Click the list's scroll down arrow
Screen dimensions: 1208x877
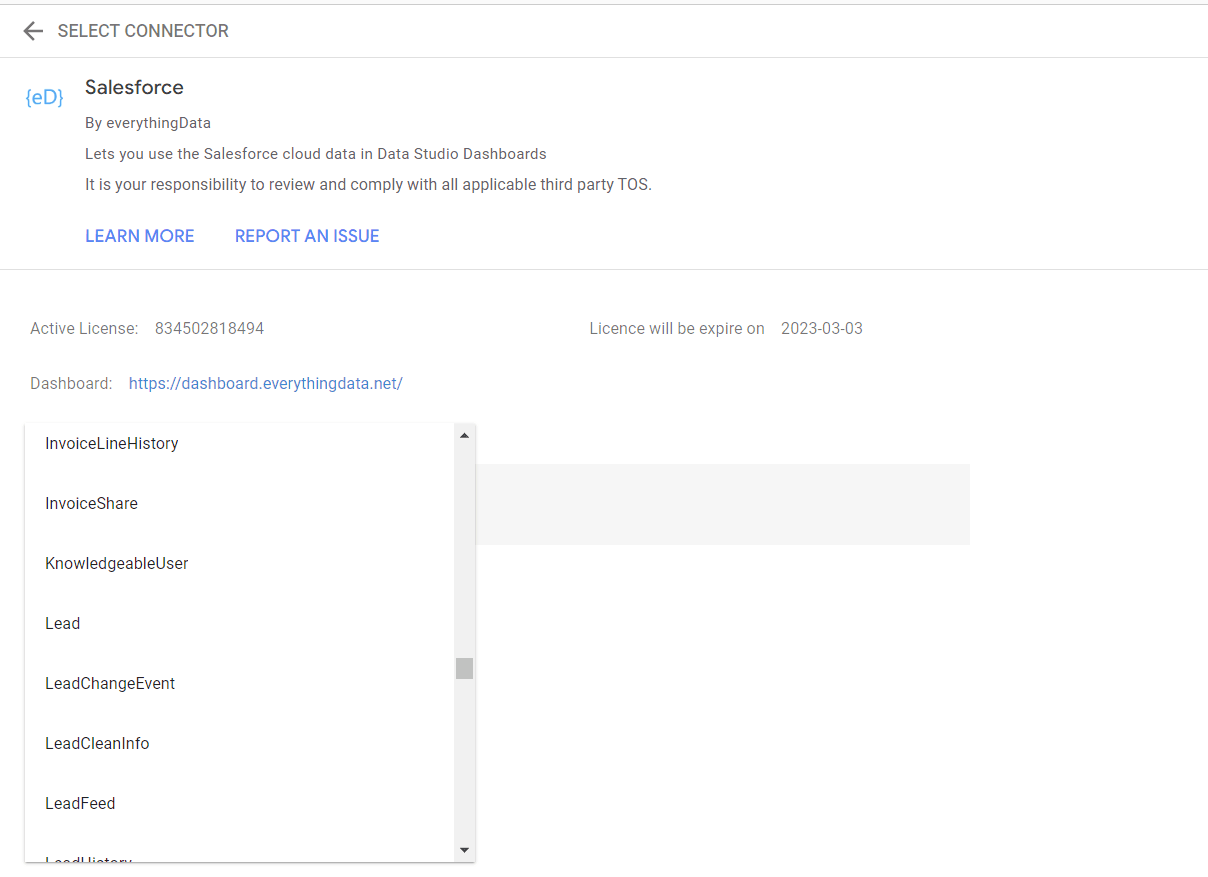[x=464, y=850]
